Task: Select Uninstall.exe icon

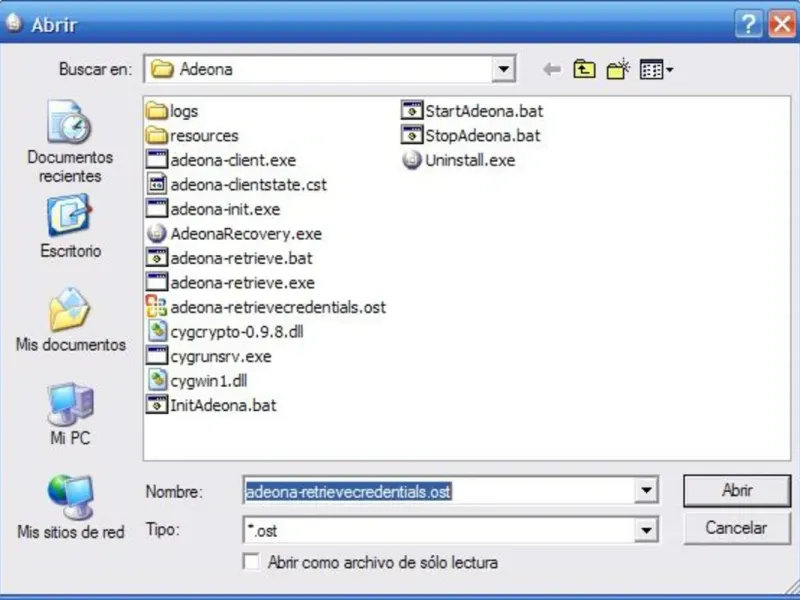Action: point(412,160)
